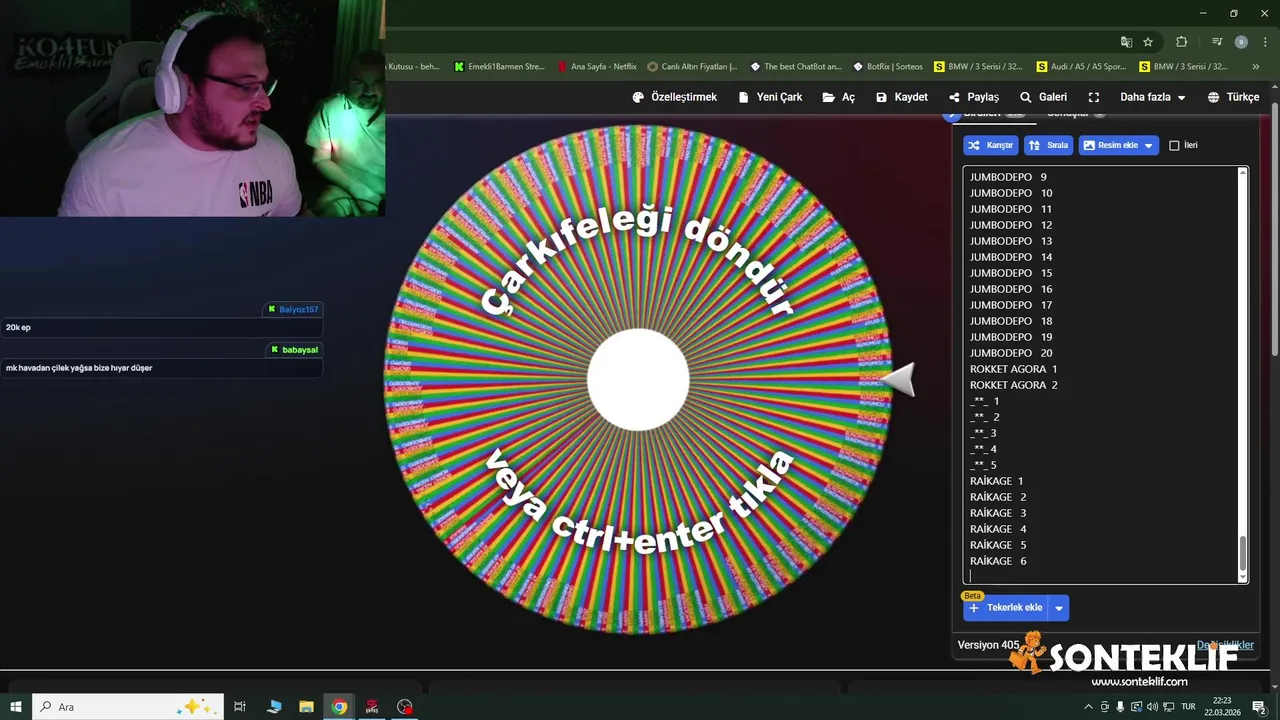The width and height of the screenshot is (1280, 720).
Task: Tick the İleri checkbox
Action: [x=1174, y=146]
